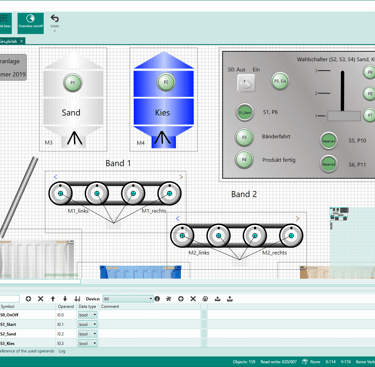Click Band 1 left direction arrow
The width and height of the screenshot is (375, 367).
[x=56, y=177]
